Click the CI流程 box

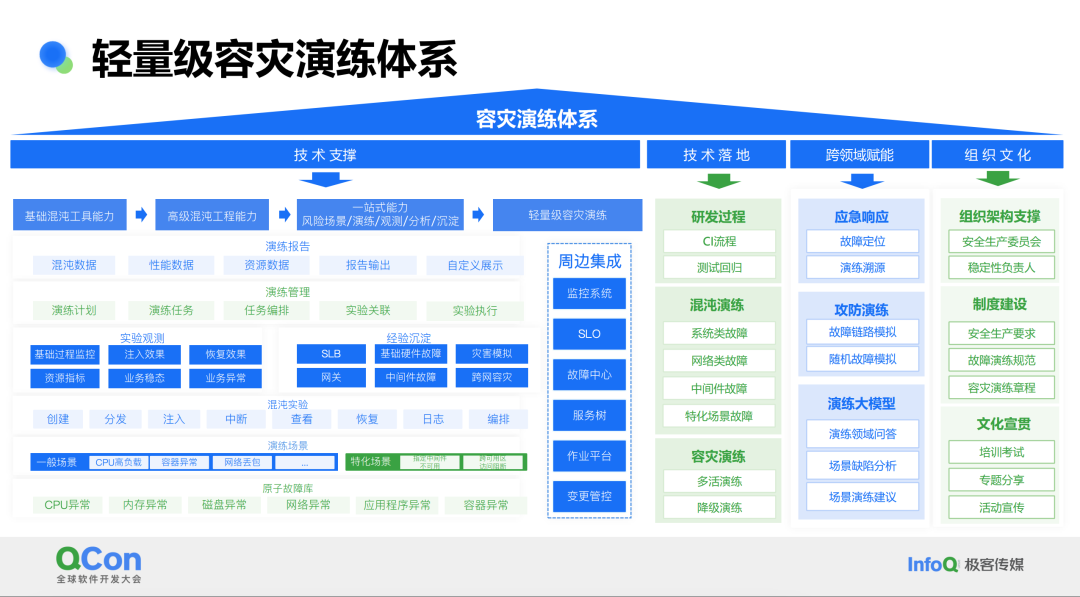[719, 242]
